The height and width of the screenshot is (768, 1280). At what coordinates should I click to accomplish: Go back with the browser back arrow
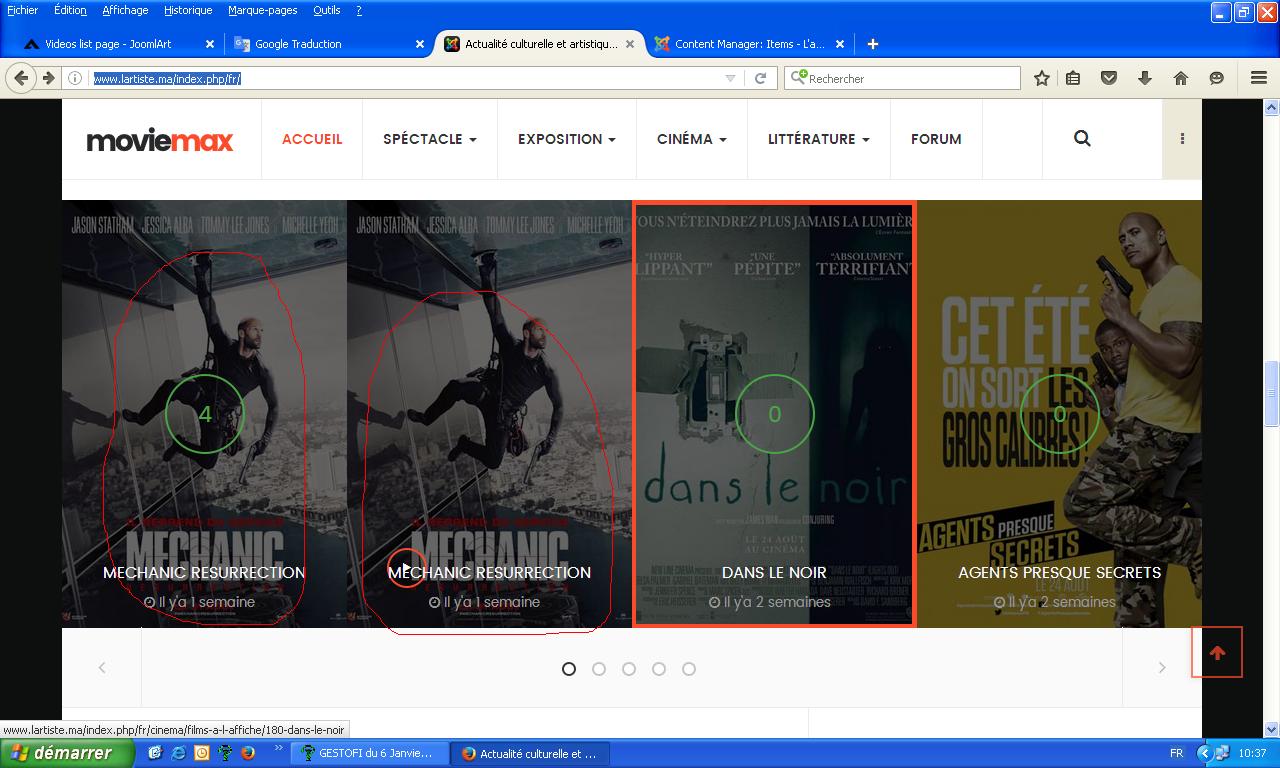point(21,78)
